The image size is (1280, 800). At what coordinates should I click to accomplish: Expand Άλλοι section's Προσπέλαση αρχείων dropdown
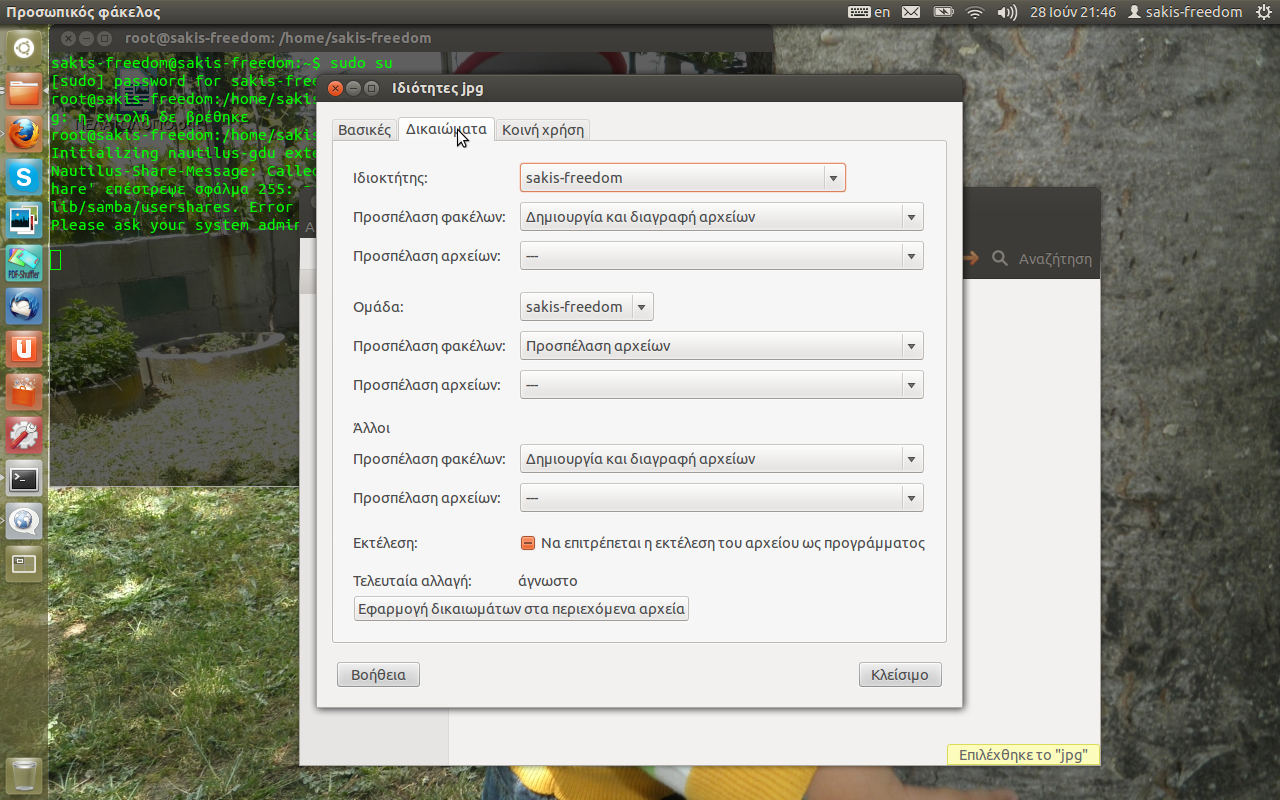721,498
